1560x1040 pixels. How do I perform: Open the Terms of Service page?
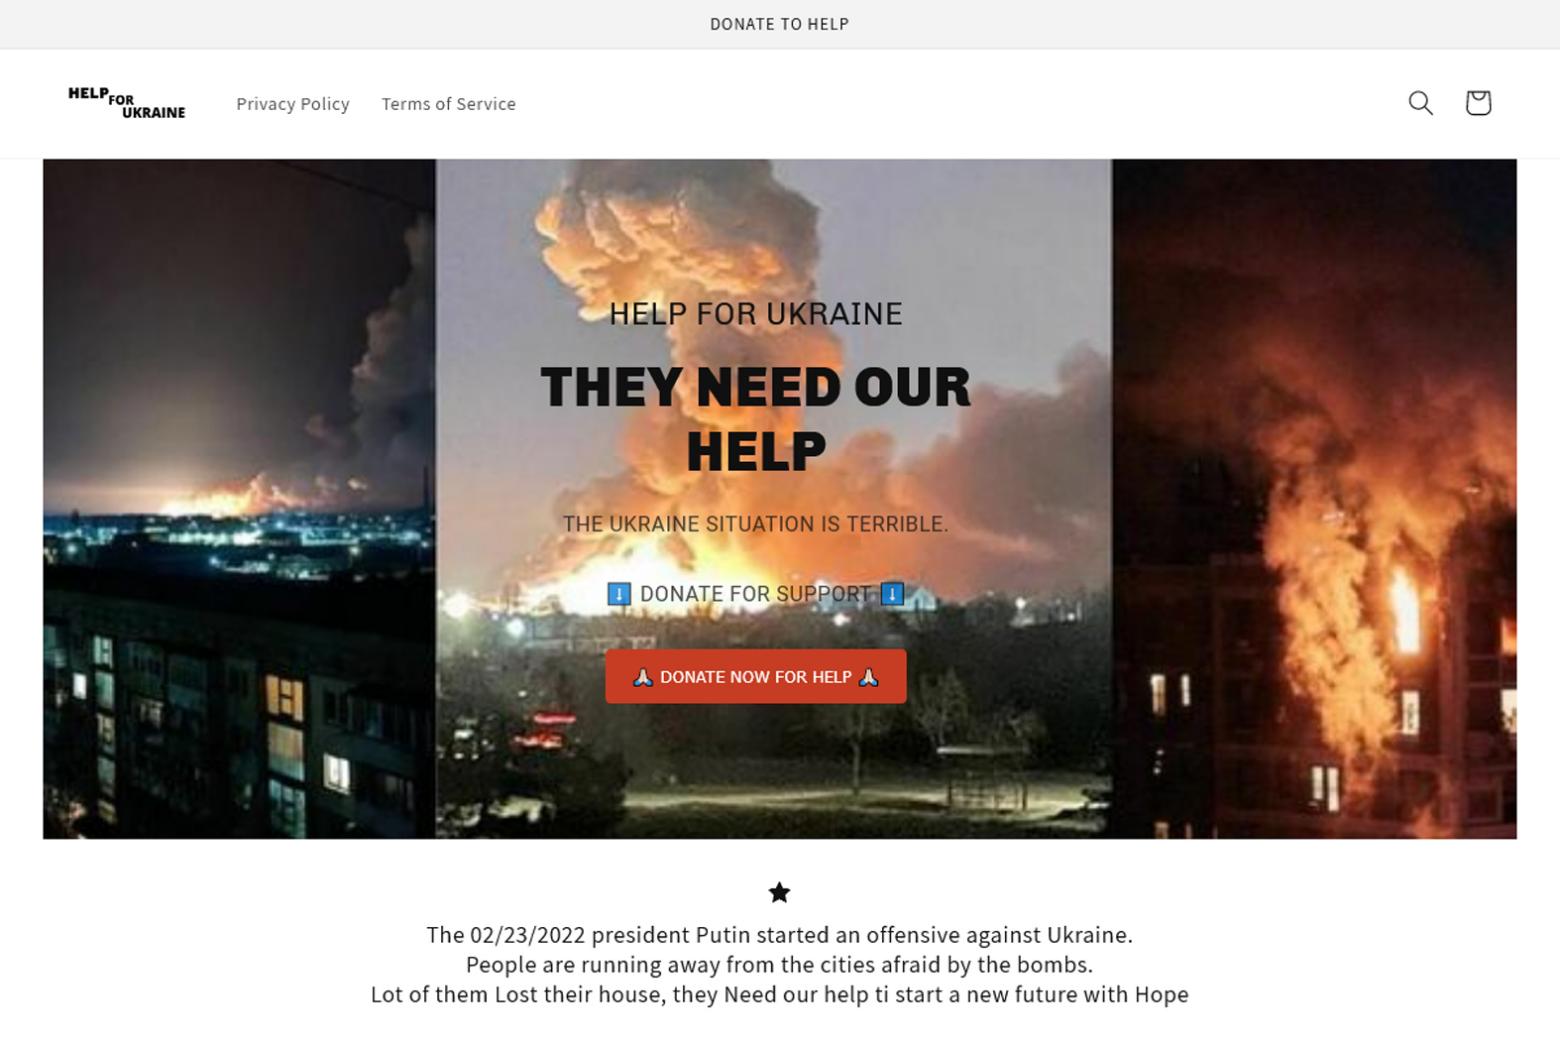449,103
